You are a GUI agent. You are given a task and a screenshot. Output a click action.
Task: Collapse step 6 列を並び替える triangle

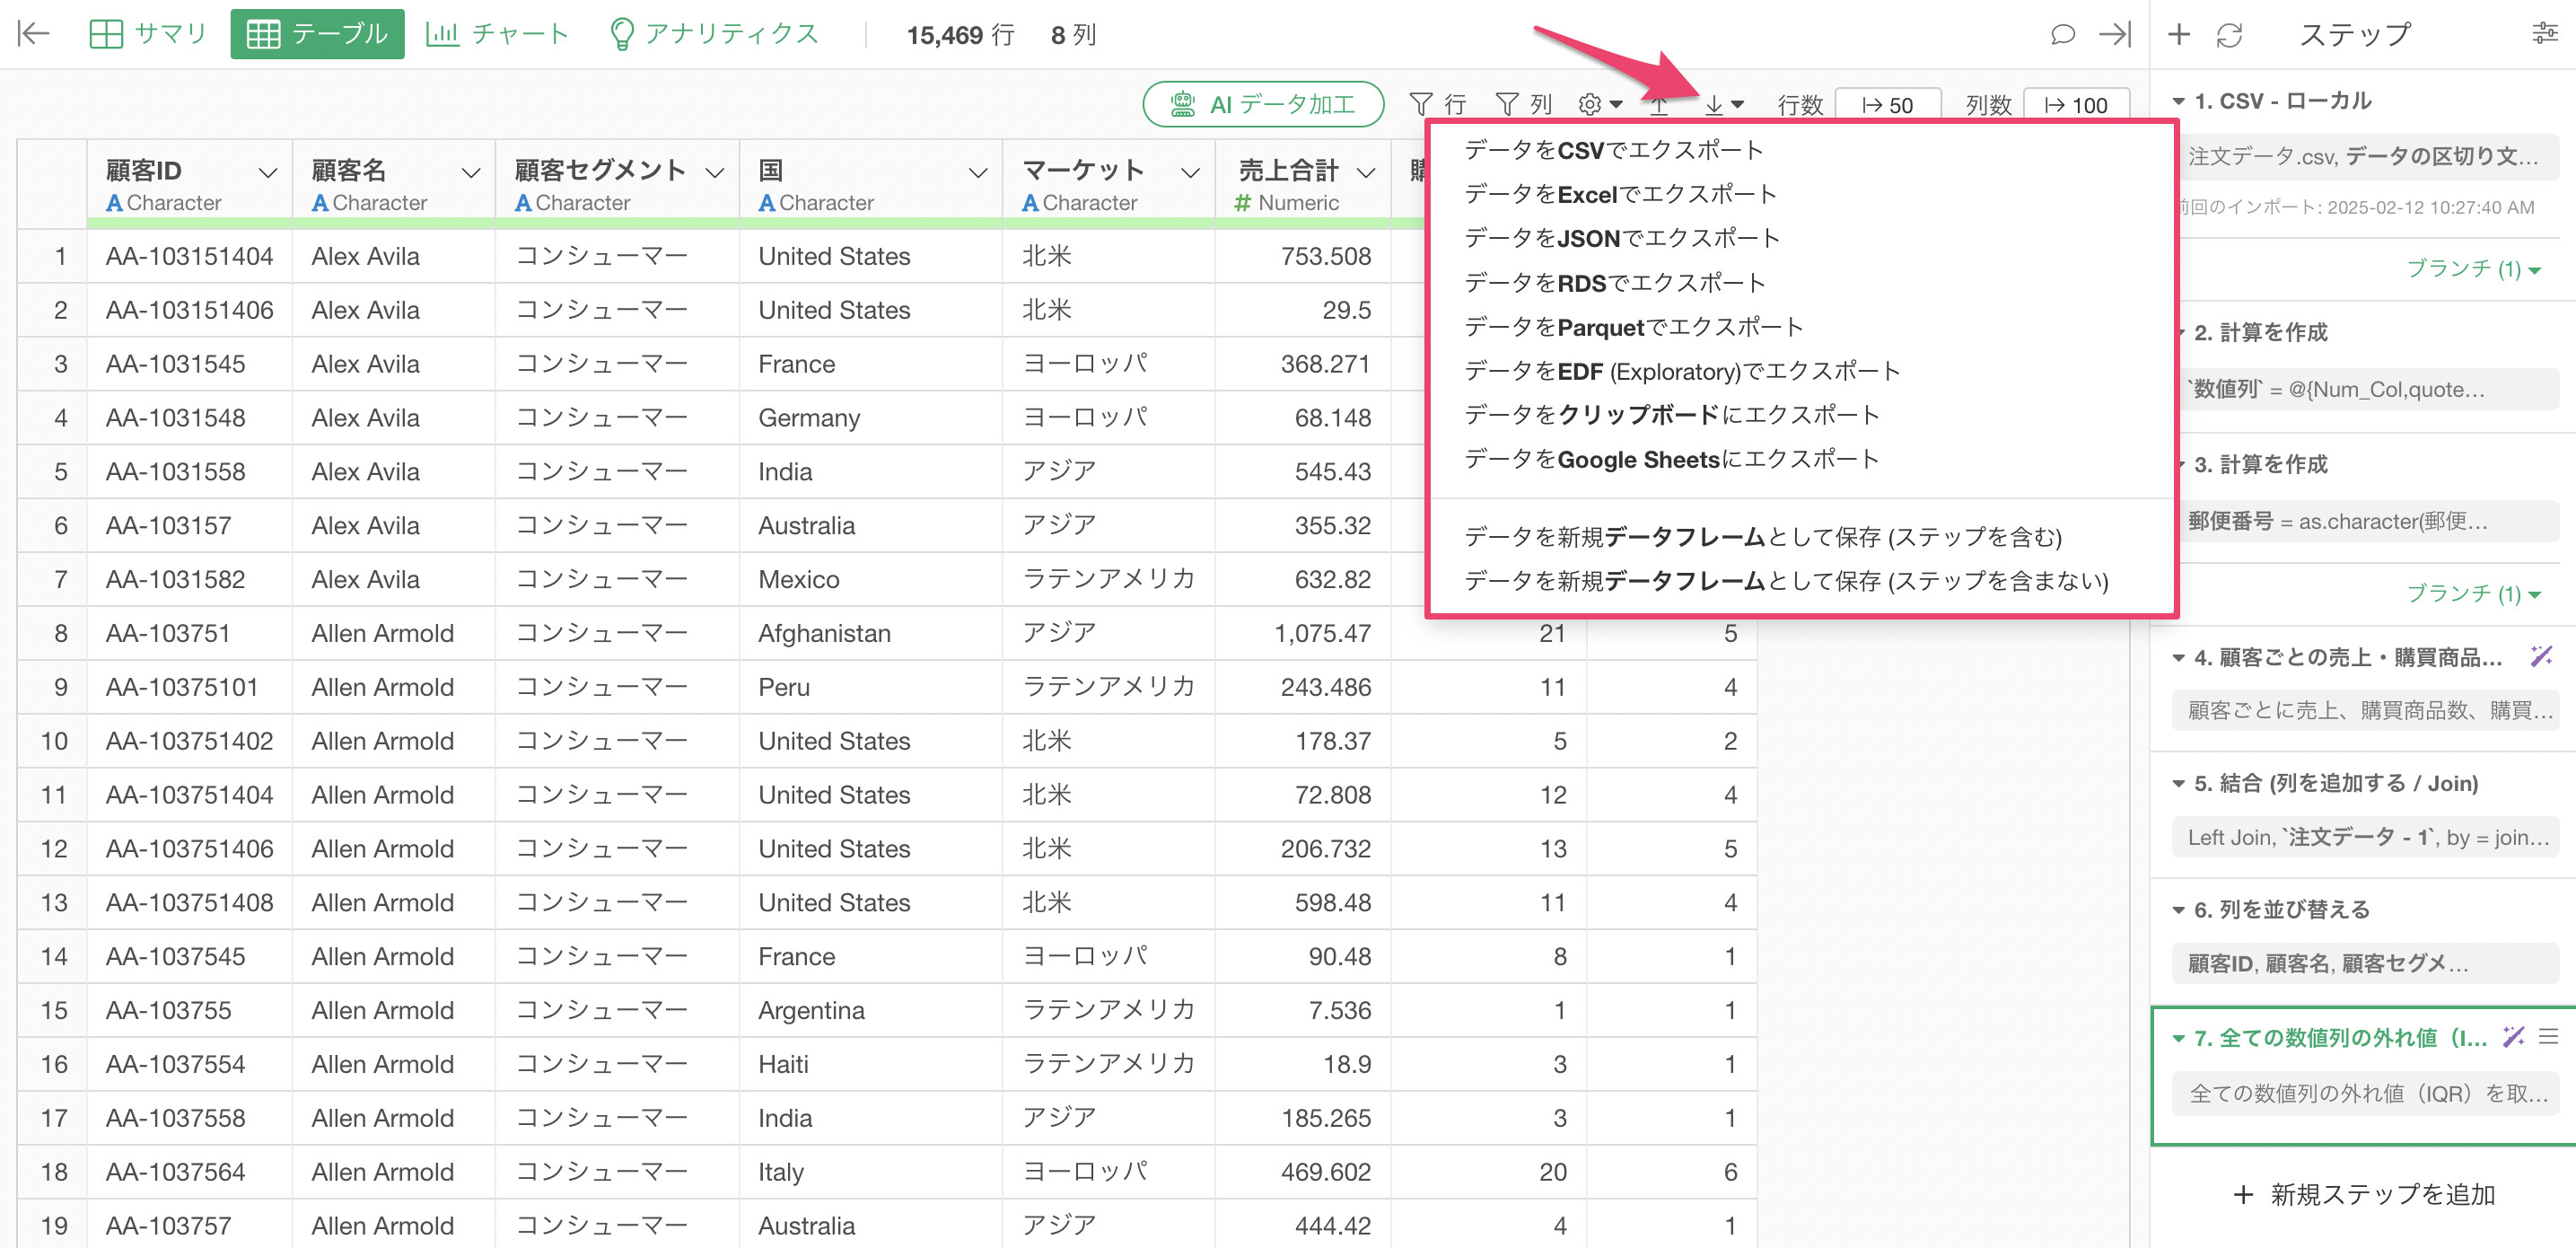point(2178,910)
